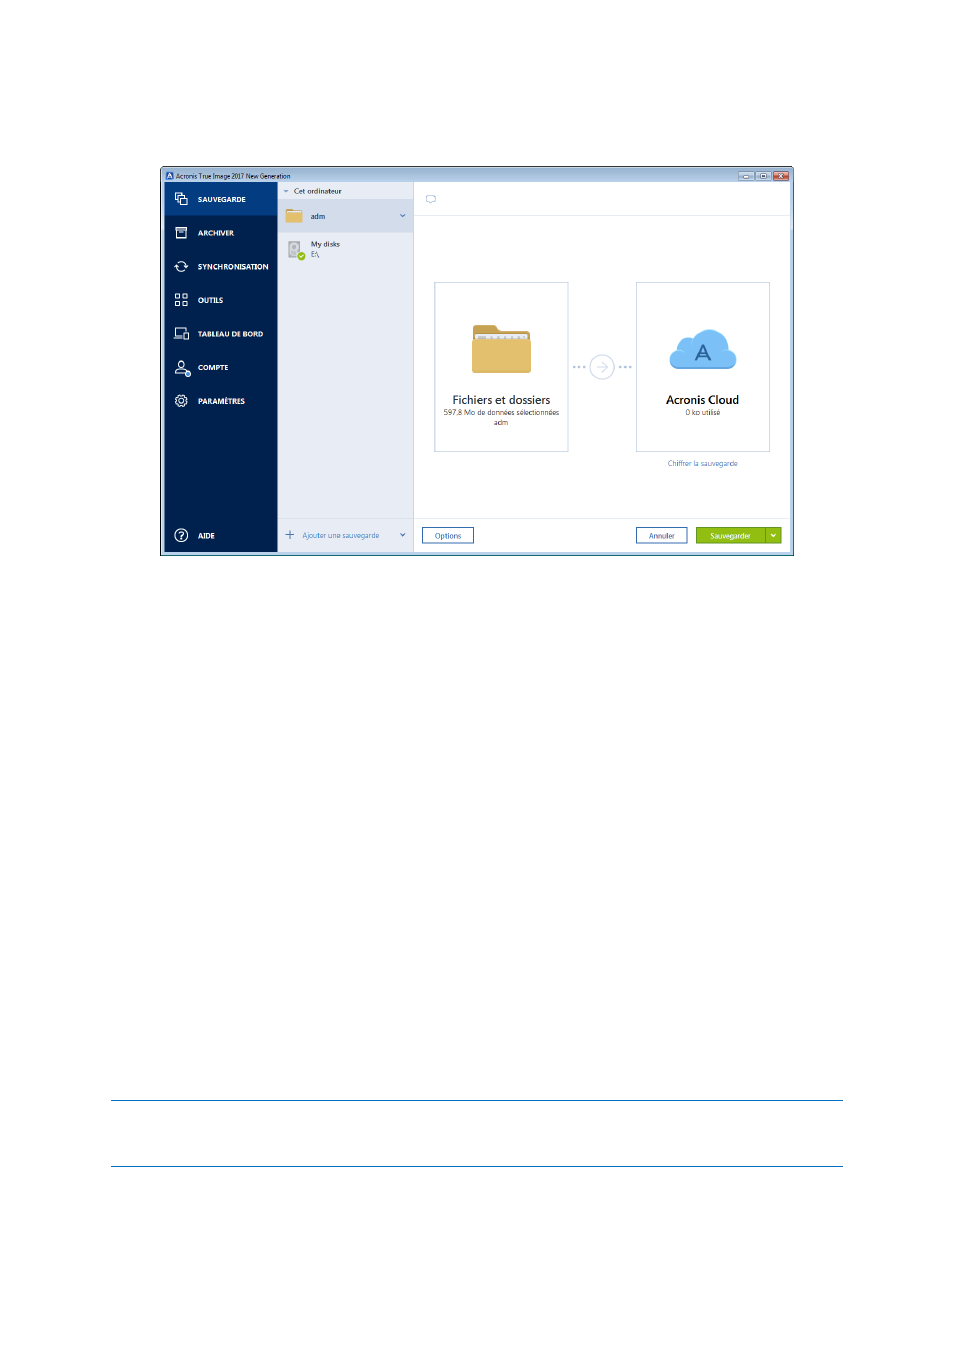
Task: Click the Chiffrer la sauvegarde link
Action: 703,463
